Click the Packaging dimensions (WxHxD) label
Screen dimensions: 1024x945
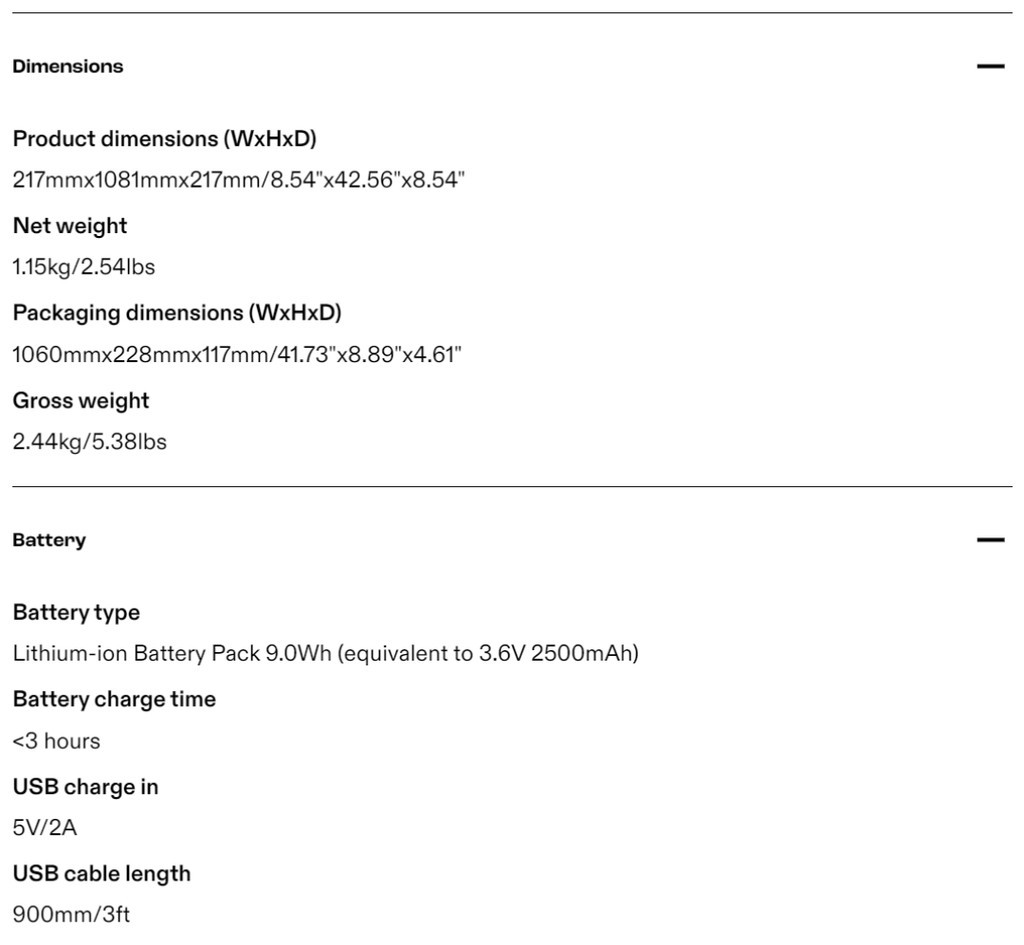[x=177, y=313]
